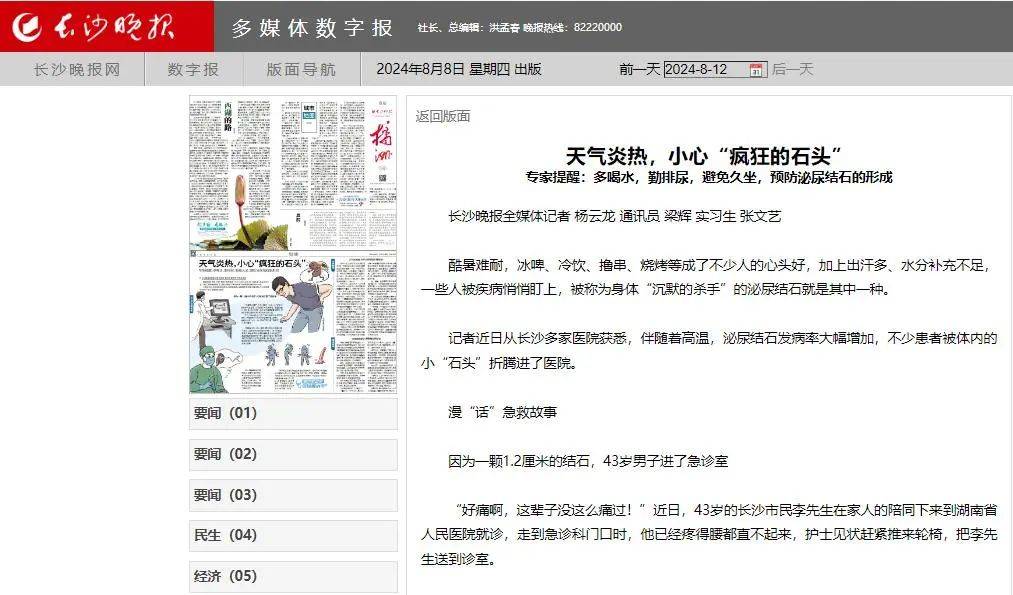Open the 民生 (04) section
The width and height of the screenshot is (1013, 595).
tap(292, 536)
